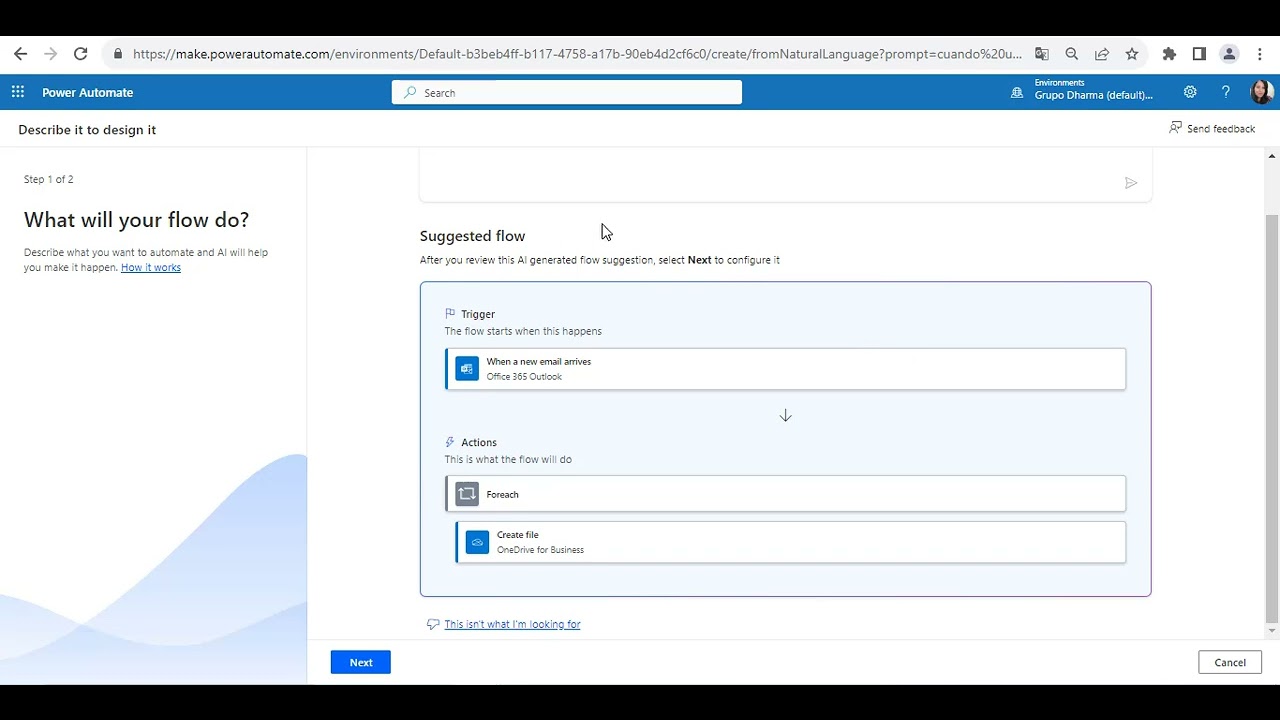Open the Settings gear icon
1280x720 pixels.
pos(1190,92)
